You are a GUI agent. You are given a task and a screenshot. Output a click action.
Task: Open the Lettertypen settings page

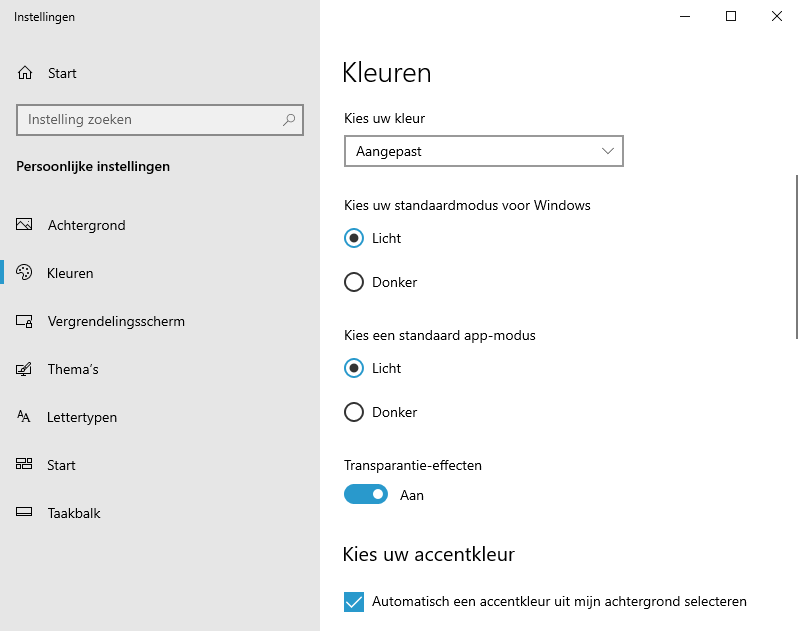tap(82, 417)
